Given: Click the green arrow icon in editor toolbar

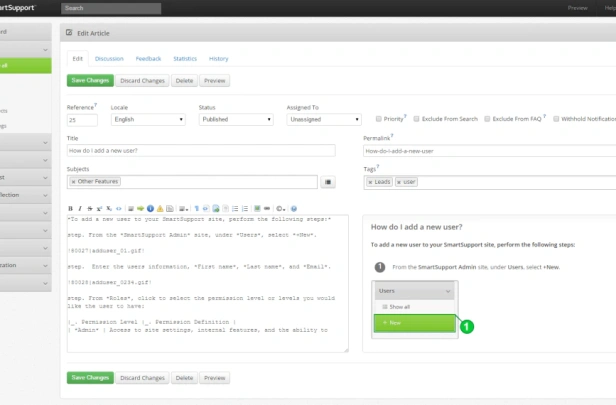Looking at the screenshot, I should click(140, 209).
